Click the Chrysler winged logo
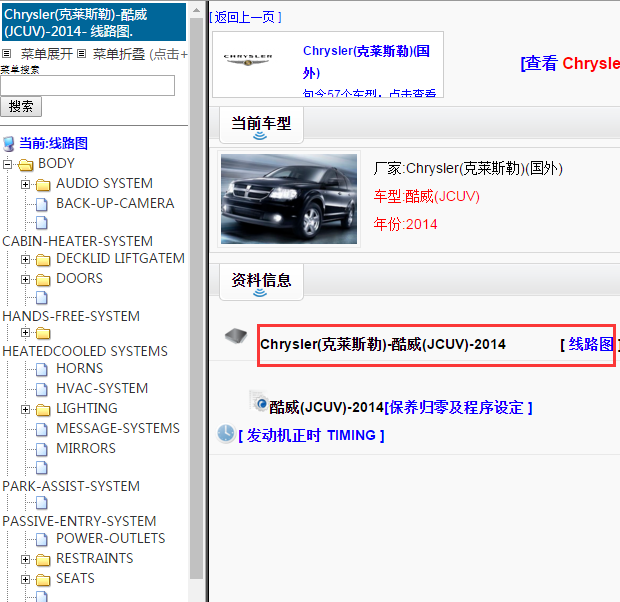Screen dimensions: 620x602 pos(248,60)
